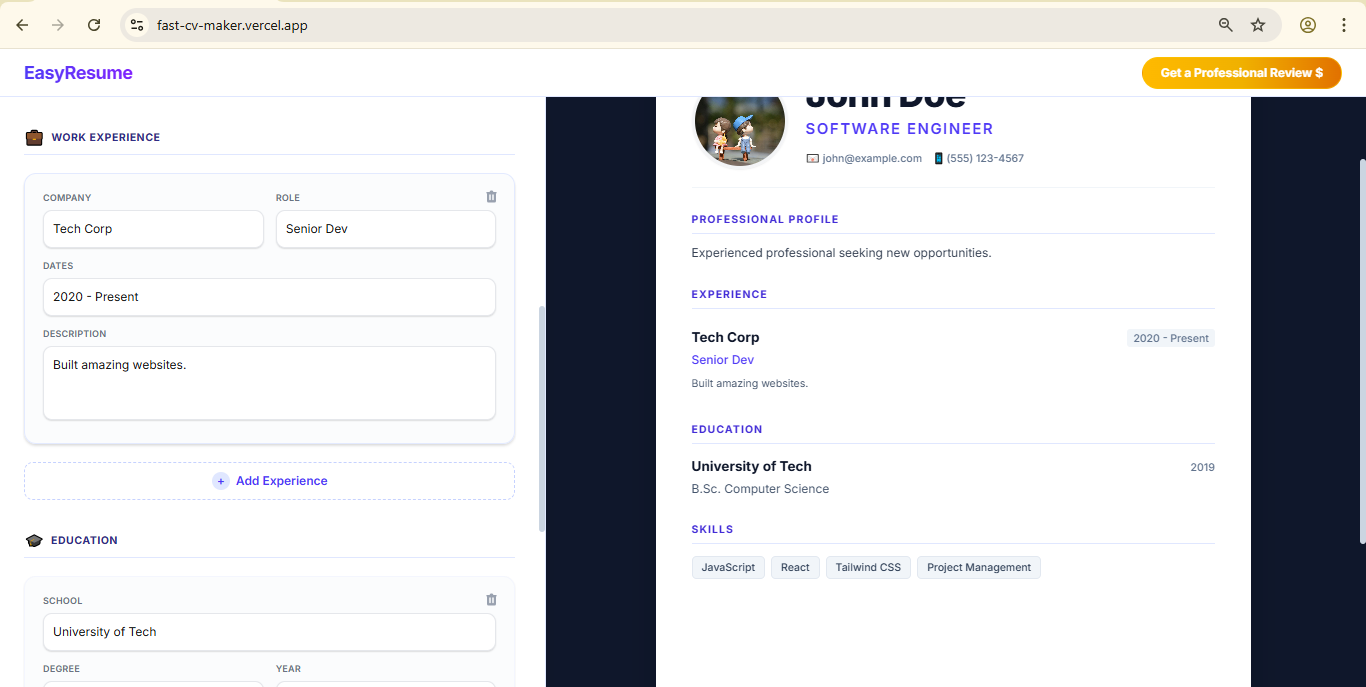Viewport: 1366px width, 687px height.
Task: Bookmark the page using the star icon
Action: [1258, 24]
